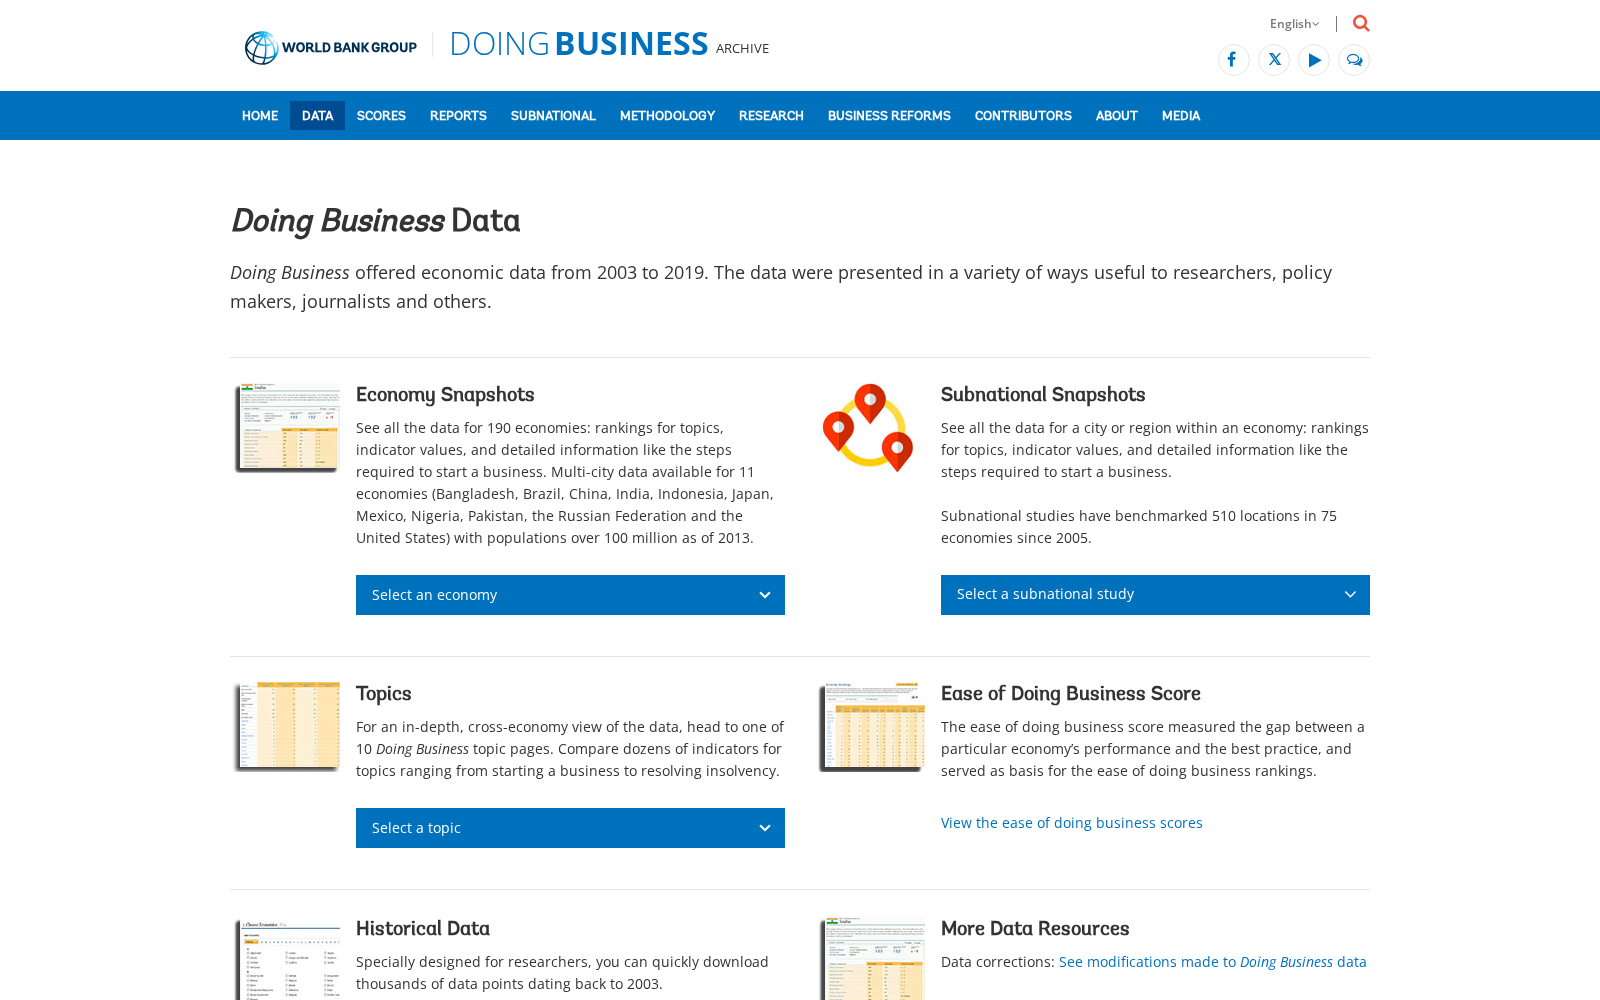Go to the Home nav item
The image size is (1600, 1000).
pyautogui.click(x=260, y=116)
